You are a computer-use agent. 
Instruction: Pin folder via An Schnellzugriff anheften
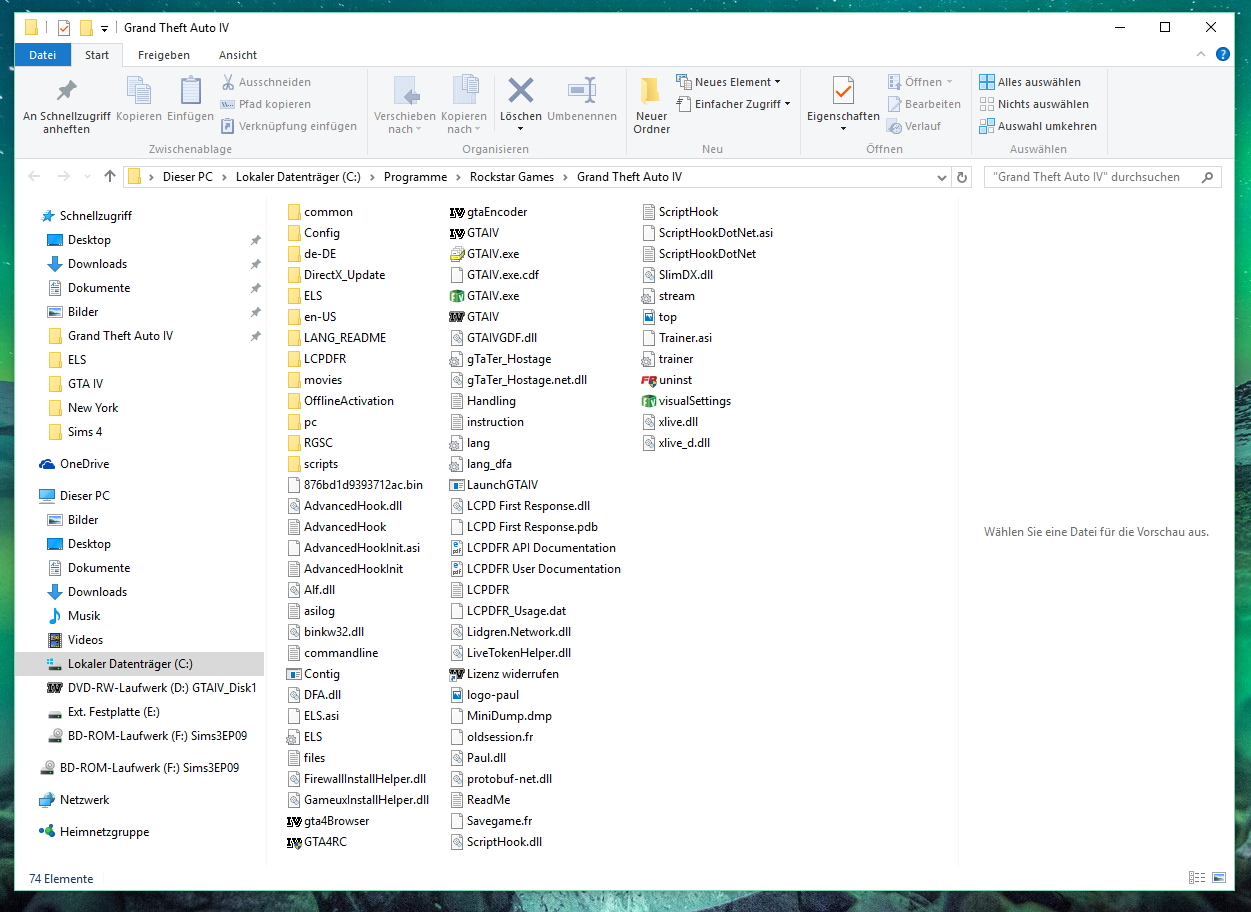tap(66, 106)
